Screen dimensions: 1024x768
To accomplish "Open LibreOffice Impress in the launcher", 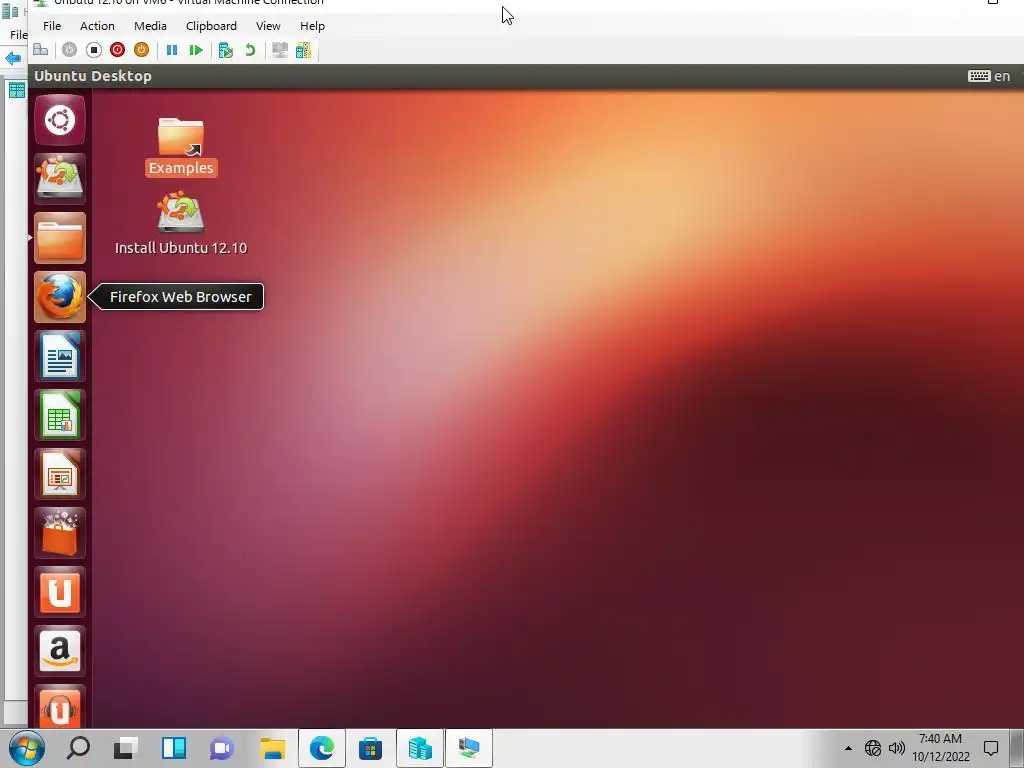I will 60,474.
